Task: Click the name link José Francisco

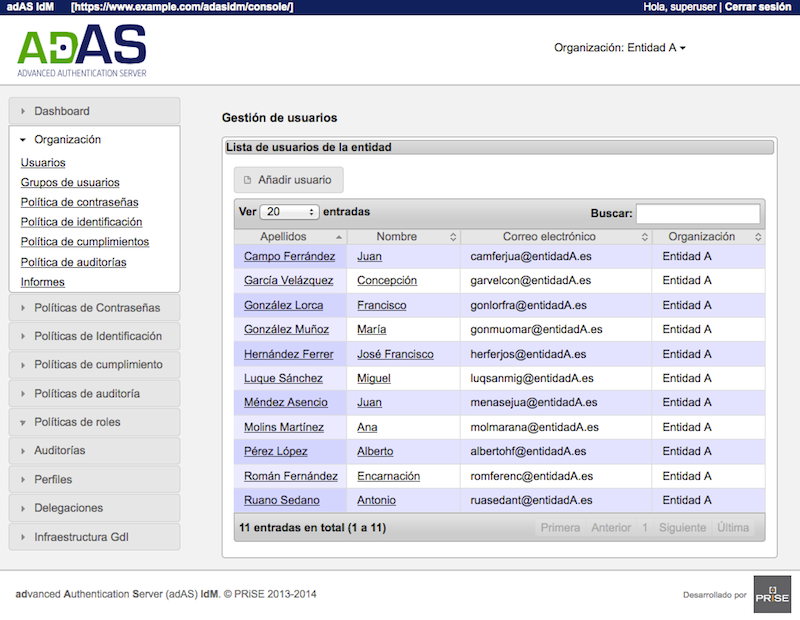Action: coord(395,354)
